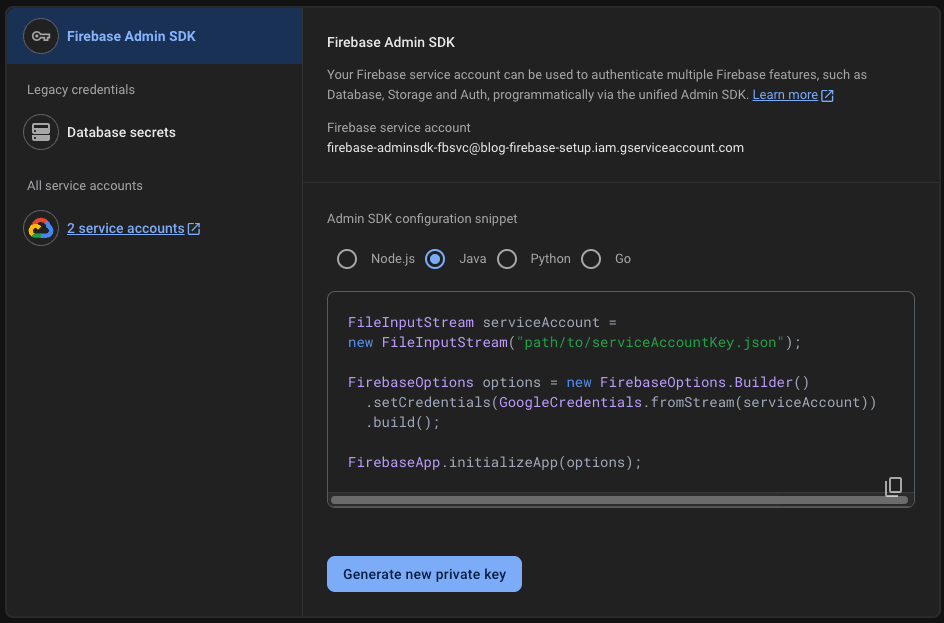Click the "FileInputStream serviceAccount =" code line
The width and height of the screenshot is (944, 623).
point(482,322)
